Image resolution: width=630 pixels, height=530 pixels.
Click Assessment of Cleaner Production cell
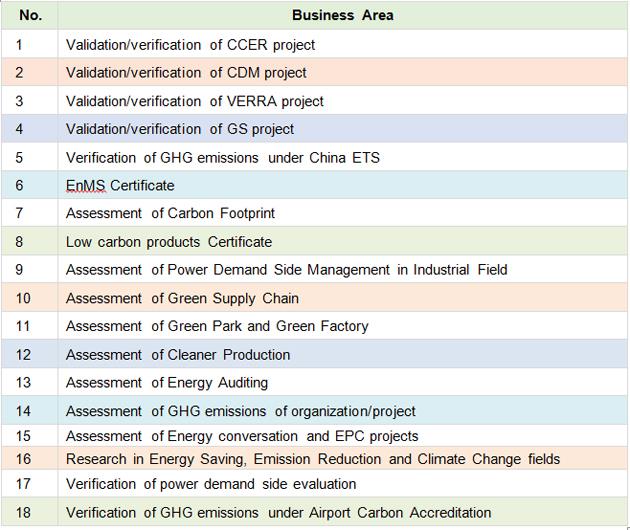[x=178, y=354]
